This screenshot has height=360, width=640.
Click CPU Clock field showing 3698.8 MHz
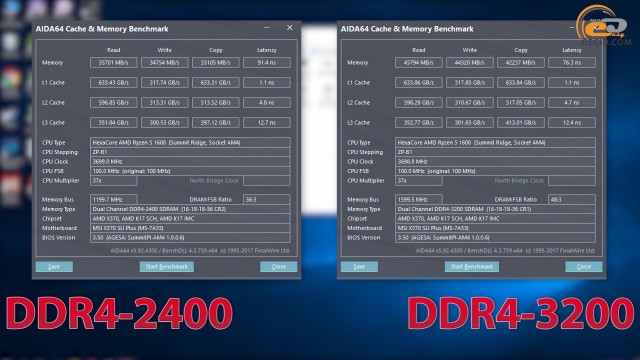click(495, 162)
